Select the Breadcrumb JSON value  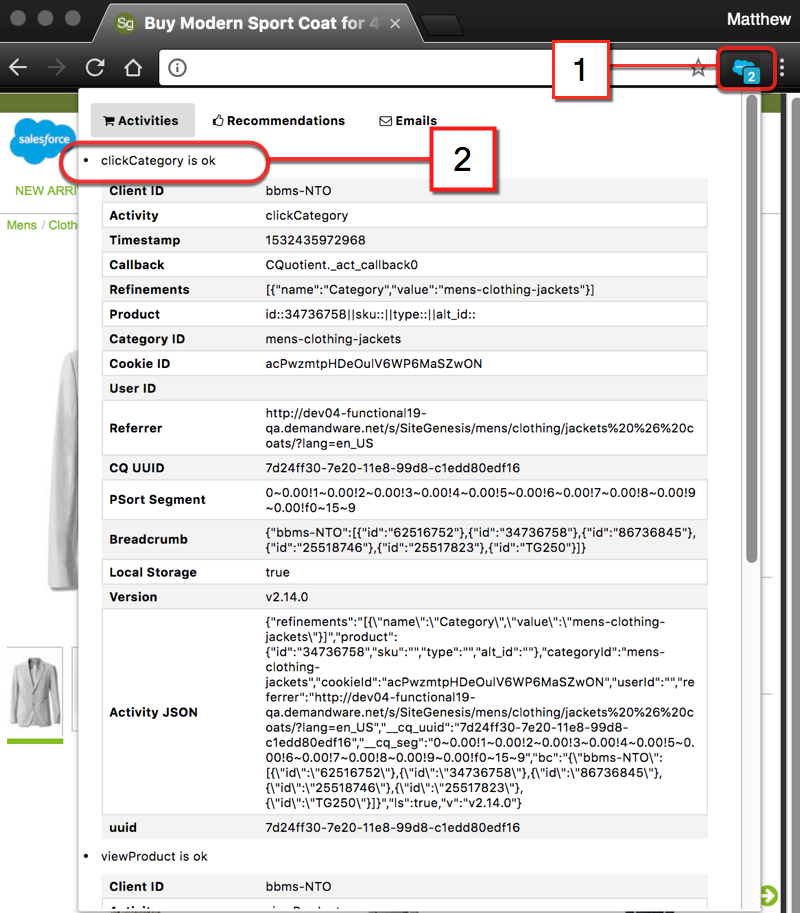(x=480, y=540)
